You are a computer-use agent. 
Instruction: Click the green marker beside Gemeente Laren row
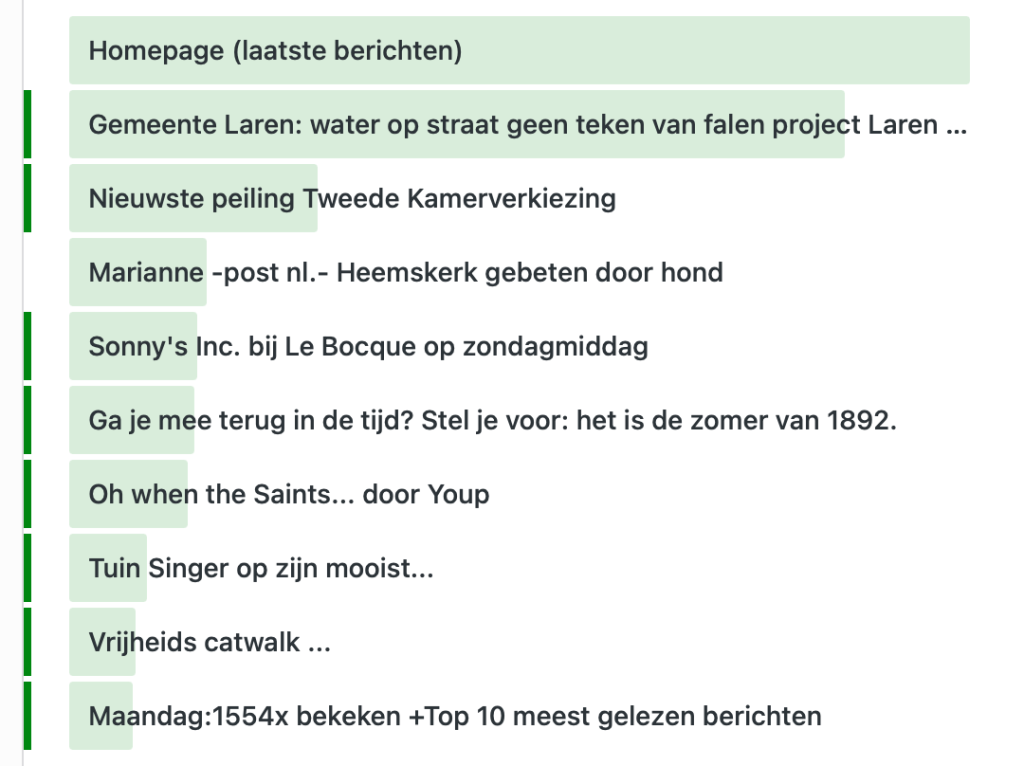click(x=27, y=124)
